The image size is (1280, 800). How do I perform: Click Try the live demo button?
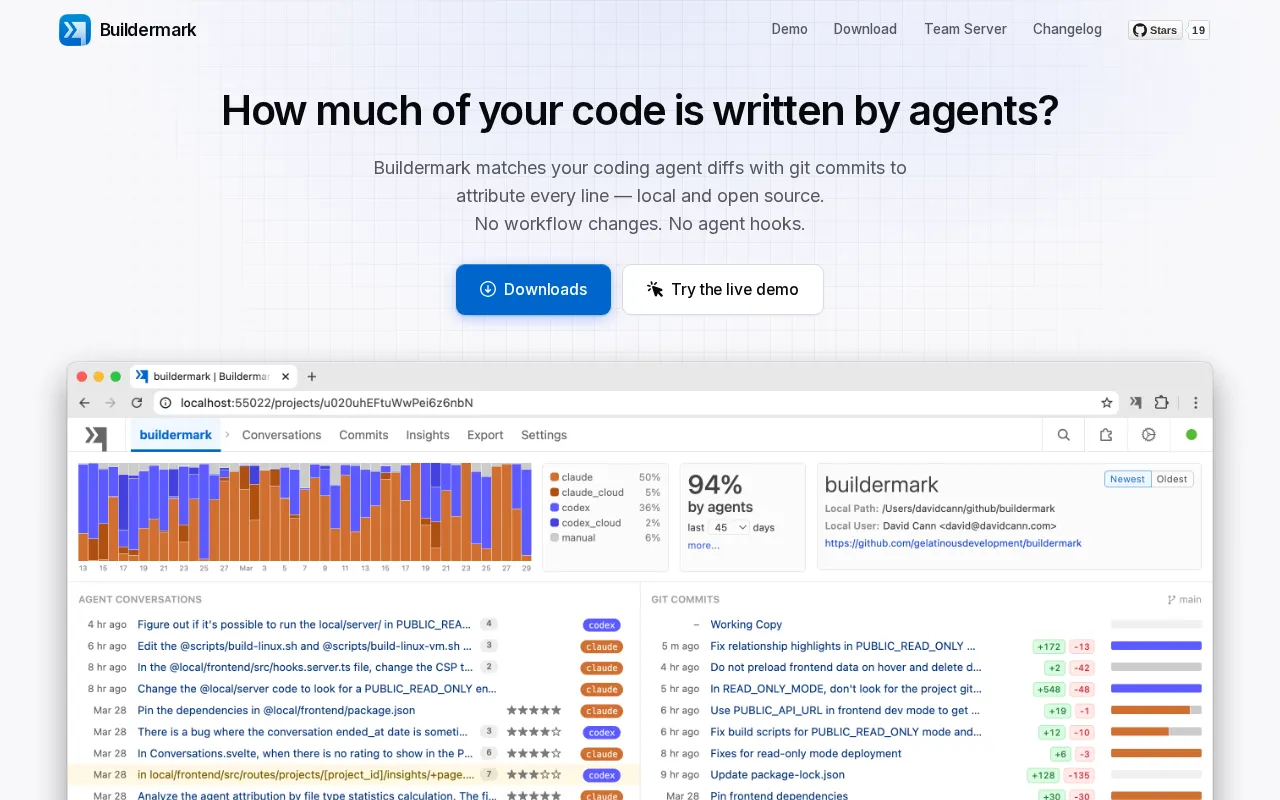pos(723,289)
